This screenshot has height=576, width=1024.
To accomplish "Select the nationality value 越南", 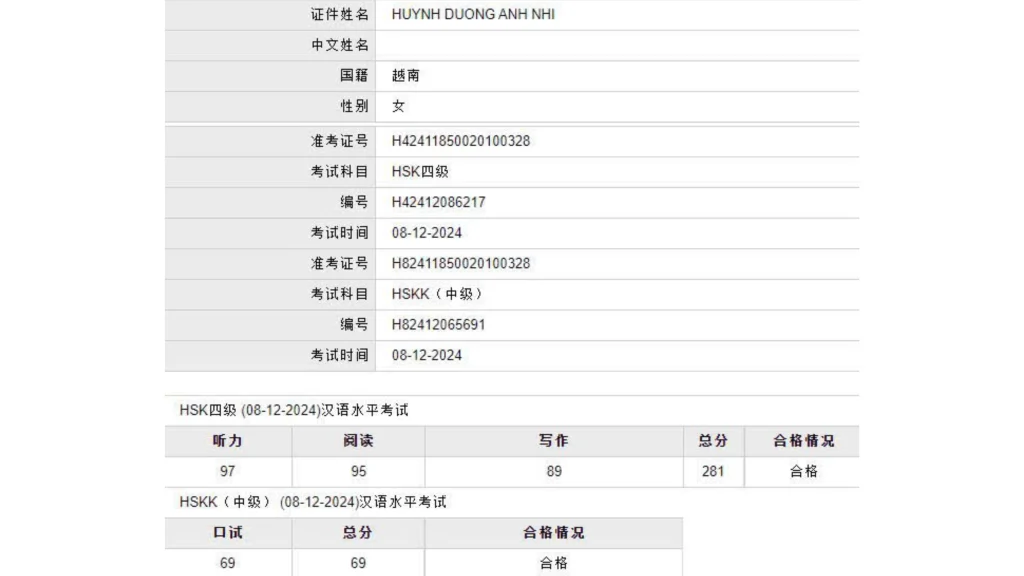I will (x=405, y=76).
